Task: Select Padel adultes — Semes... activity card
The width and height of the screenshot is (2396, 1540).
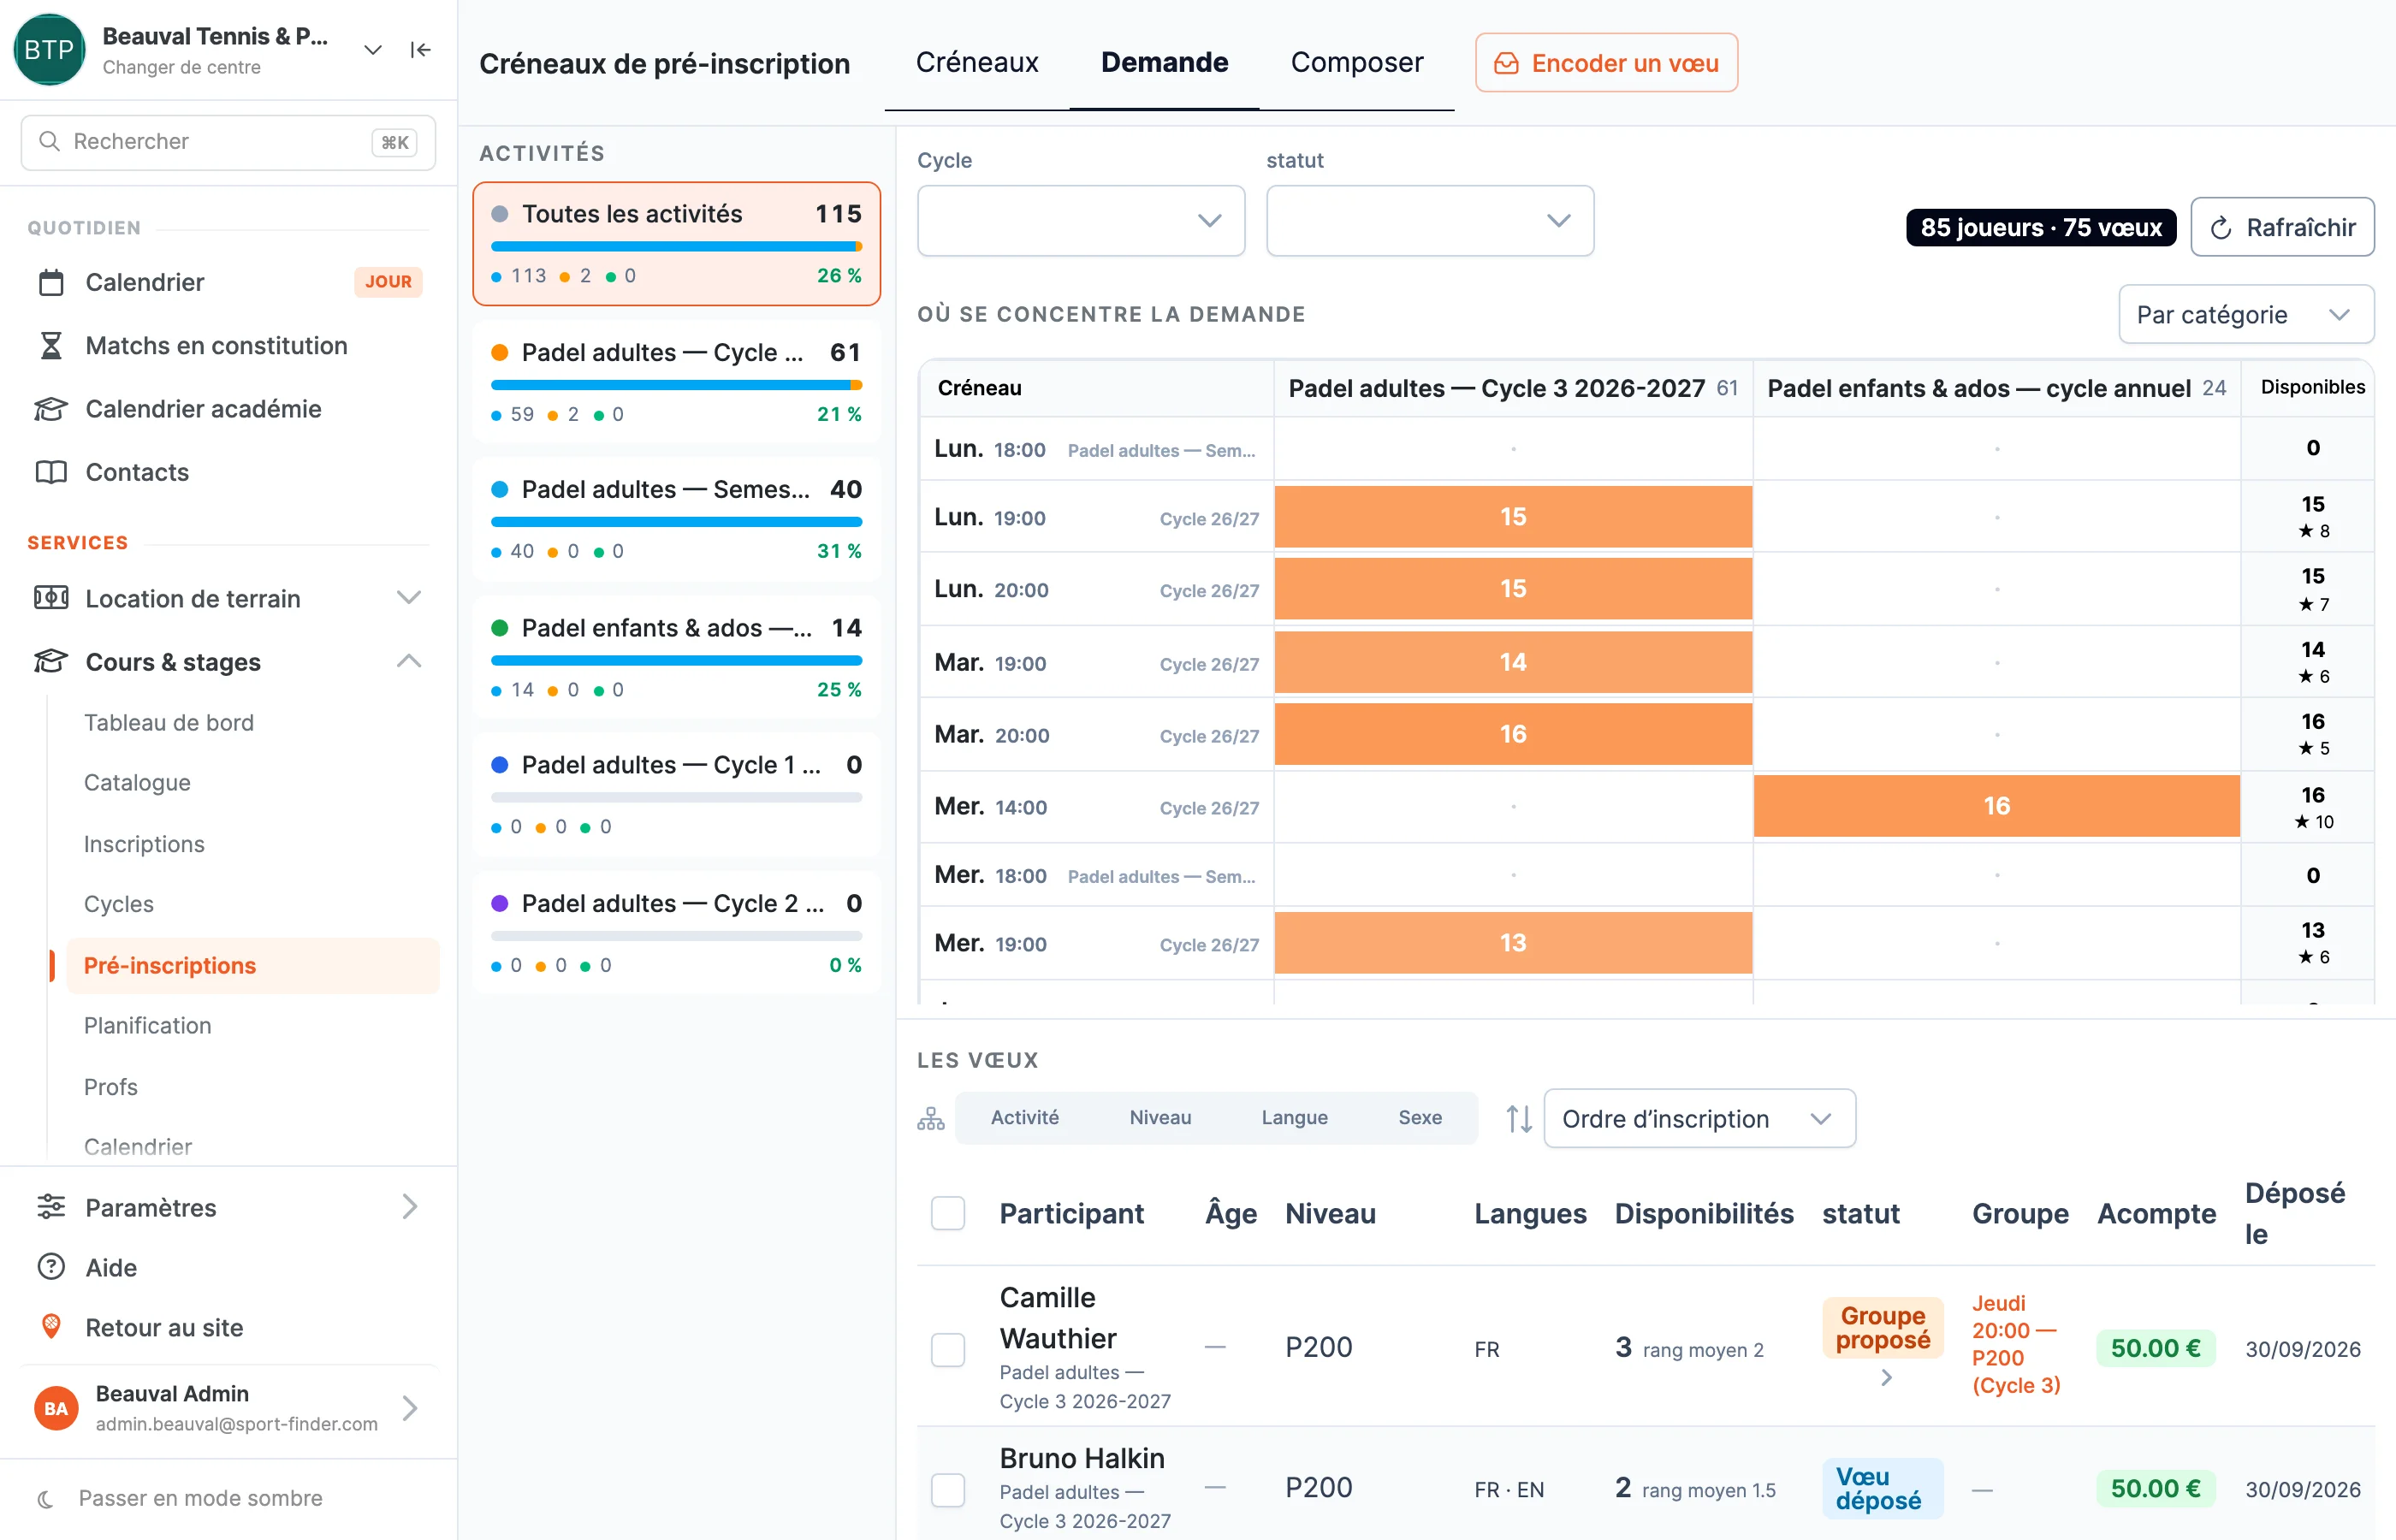Action: click(x=676, y=519)
